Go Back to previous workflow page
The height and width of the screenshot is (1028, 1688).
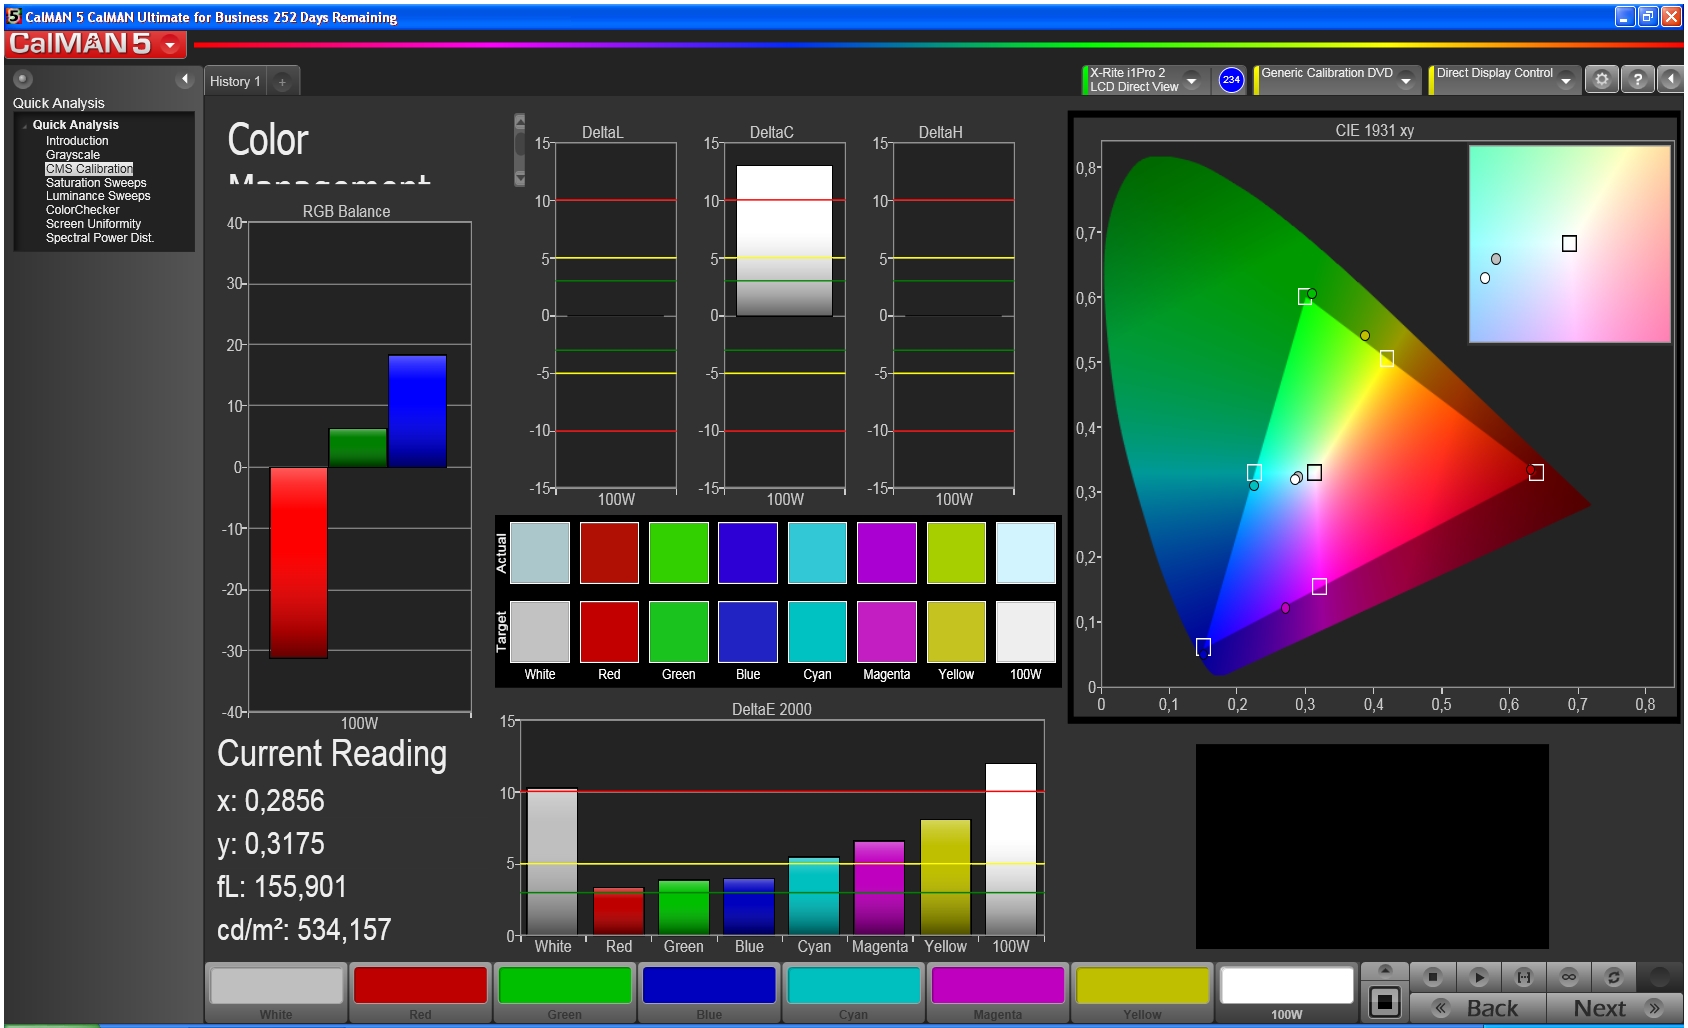pos(1478,1008)
